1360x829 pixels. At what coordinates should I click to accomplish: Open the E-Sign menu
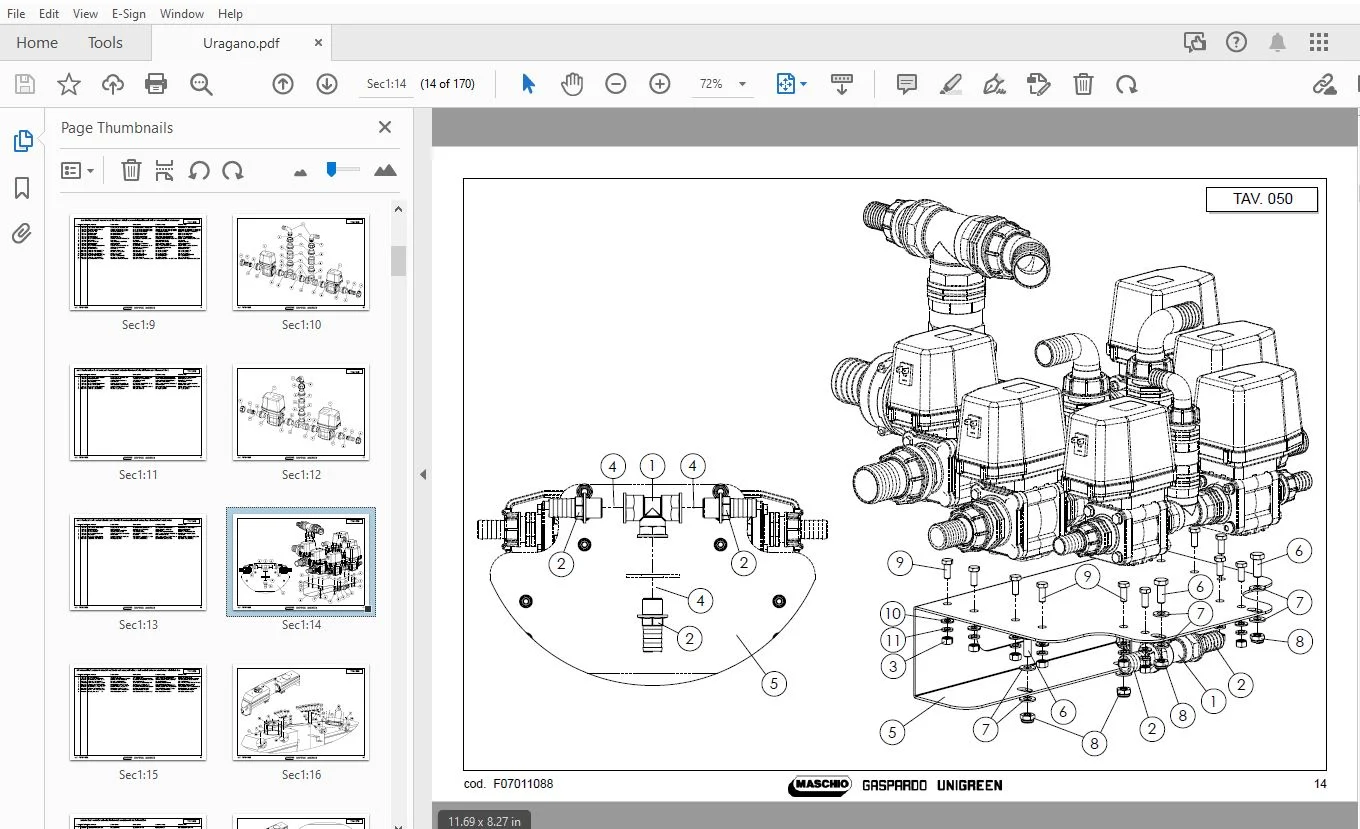[129, 14]
